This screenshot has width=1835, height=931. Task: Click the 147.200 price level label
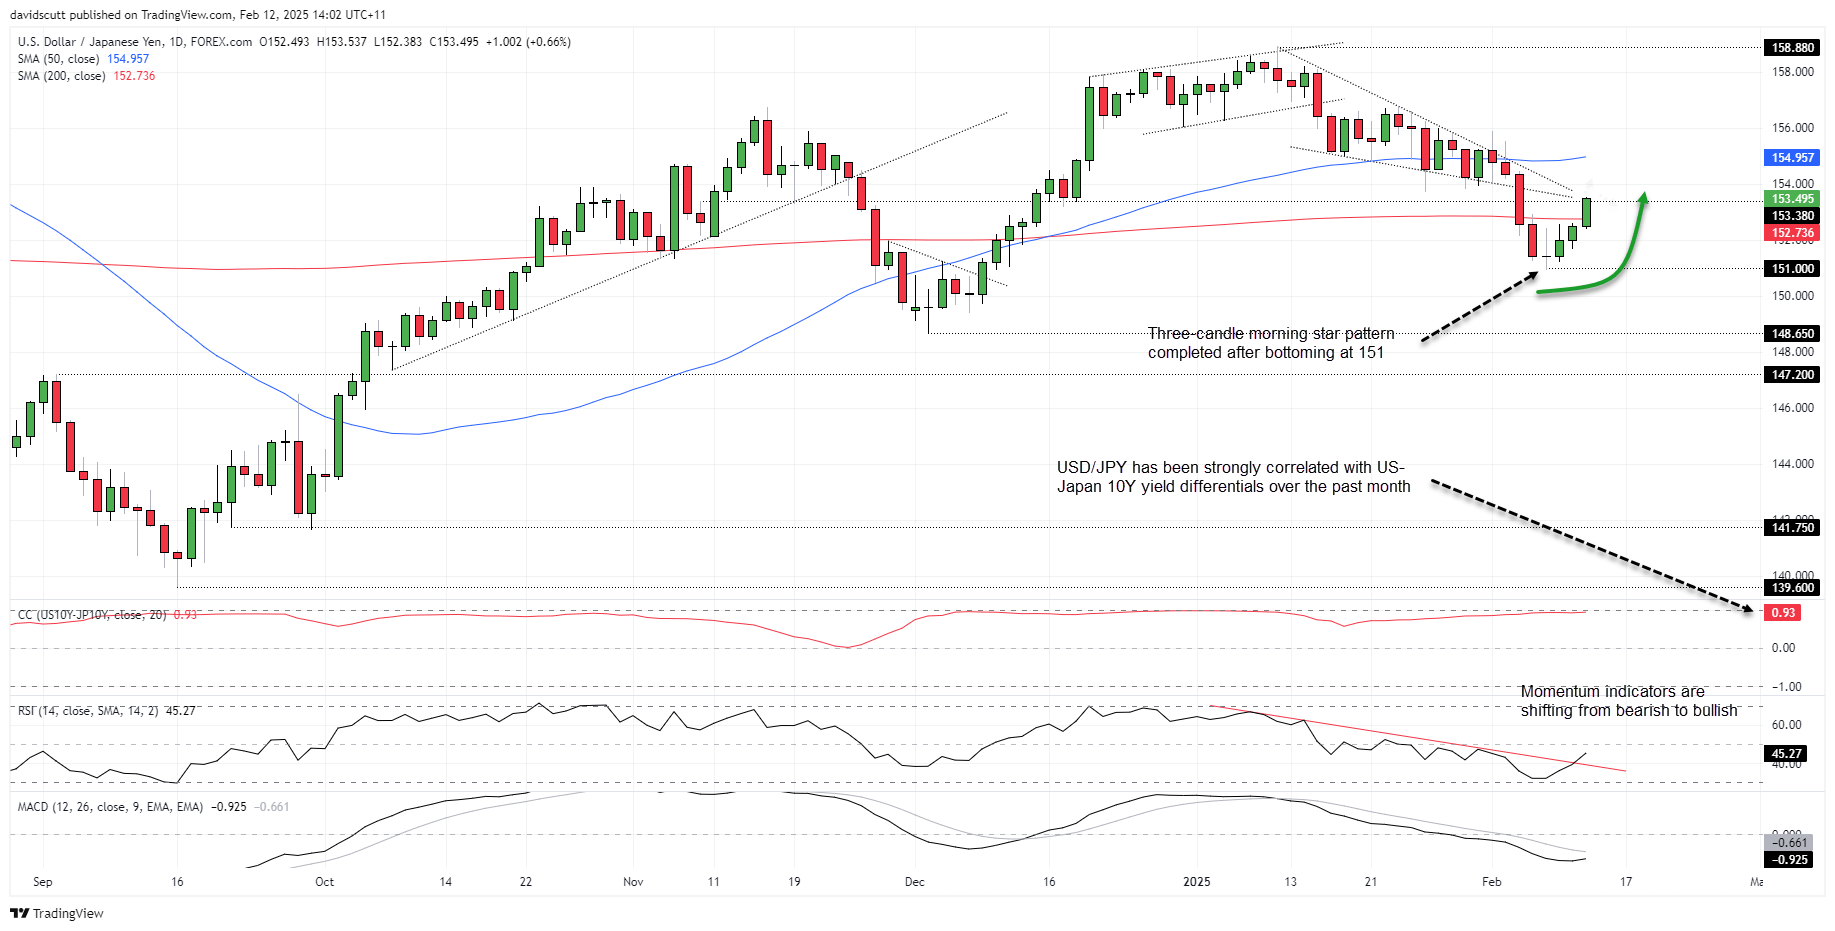[1793, 374]
